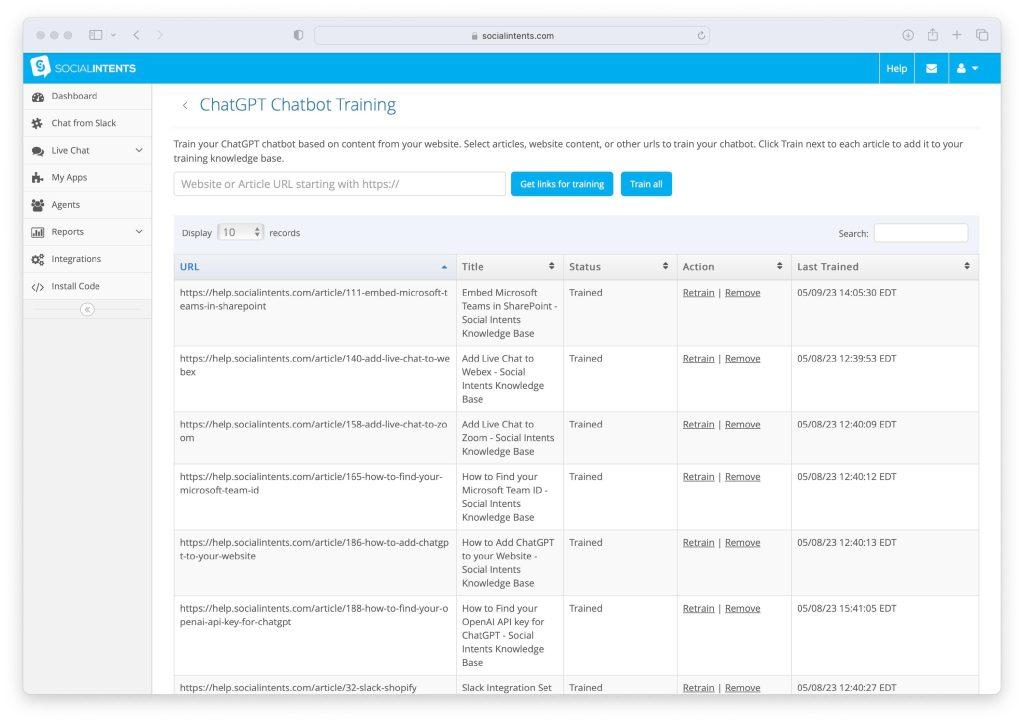Retrain the find-your-openai-api-key article
This screenshot has width=1024, height=723.
pyautogui.click(x=698, y=609)
